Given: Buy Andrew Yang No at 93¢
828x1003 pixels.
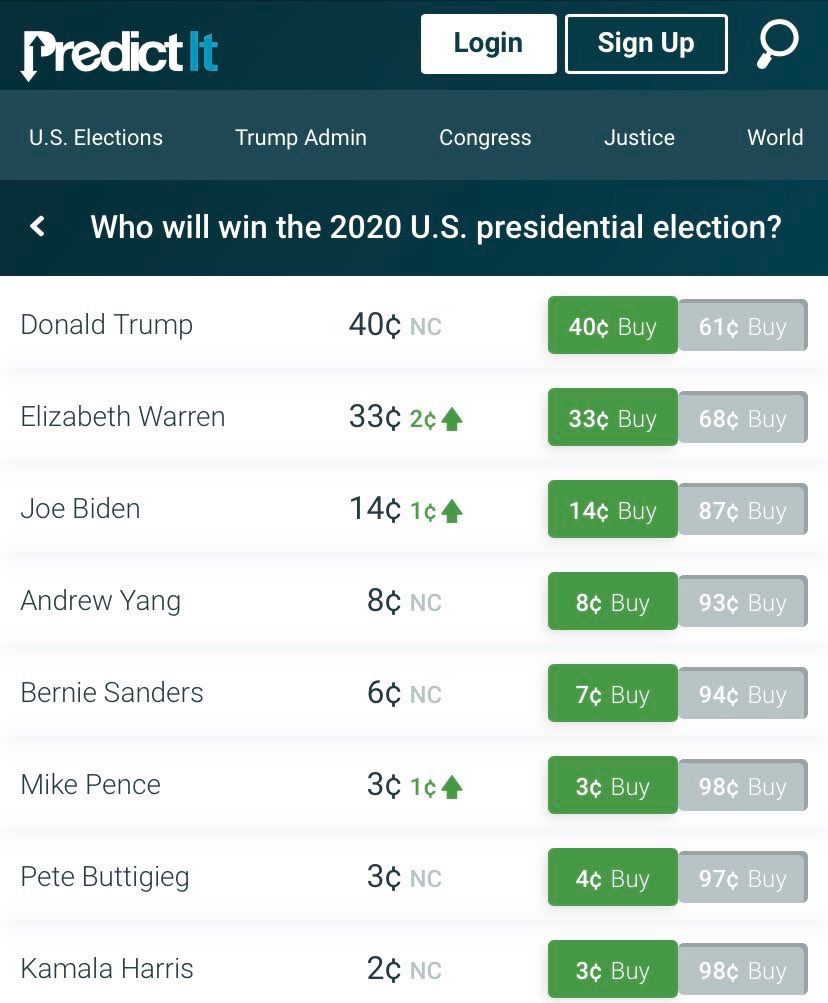Looking at the screenshot, I should 742,602.
